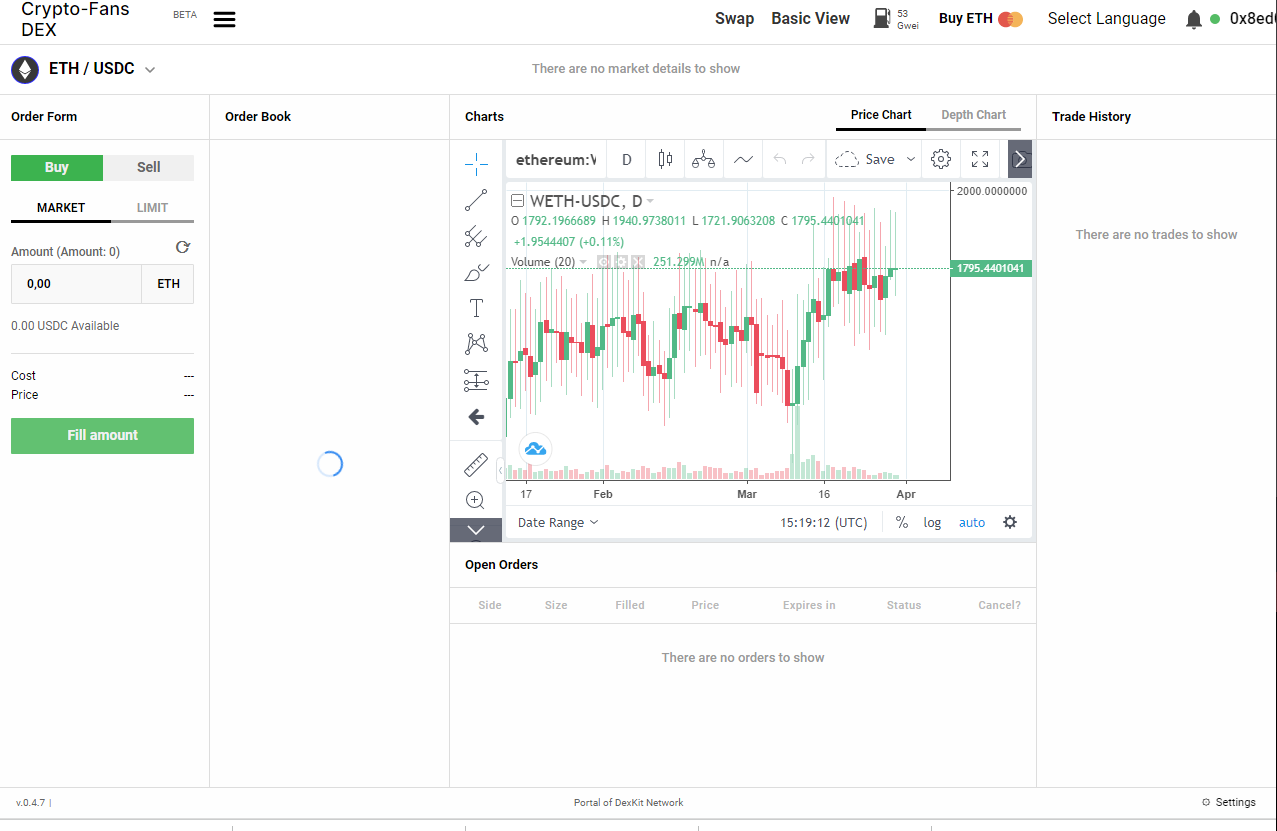The image size is (1277, 831).
Task: Click the gas pump Gwei icon
Action: pos(882,18)
